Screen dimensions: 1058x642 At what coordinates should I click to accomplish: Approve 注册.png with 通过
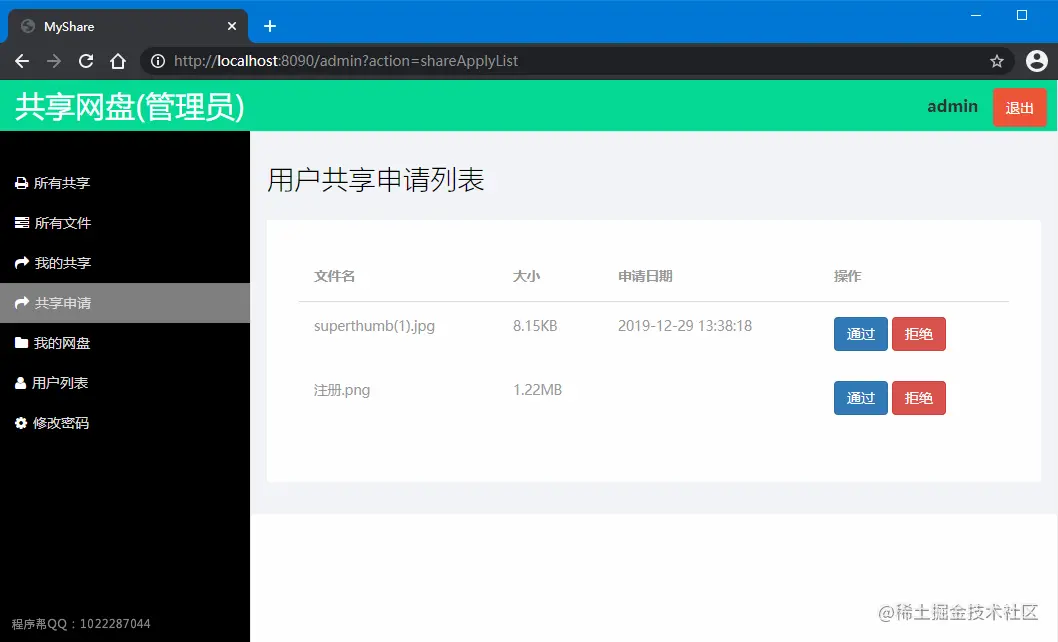coord(860,398)
